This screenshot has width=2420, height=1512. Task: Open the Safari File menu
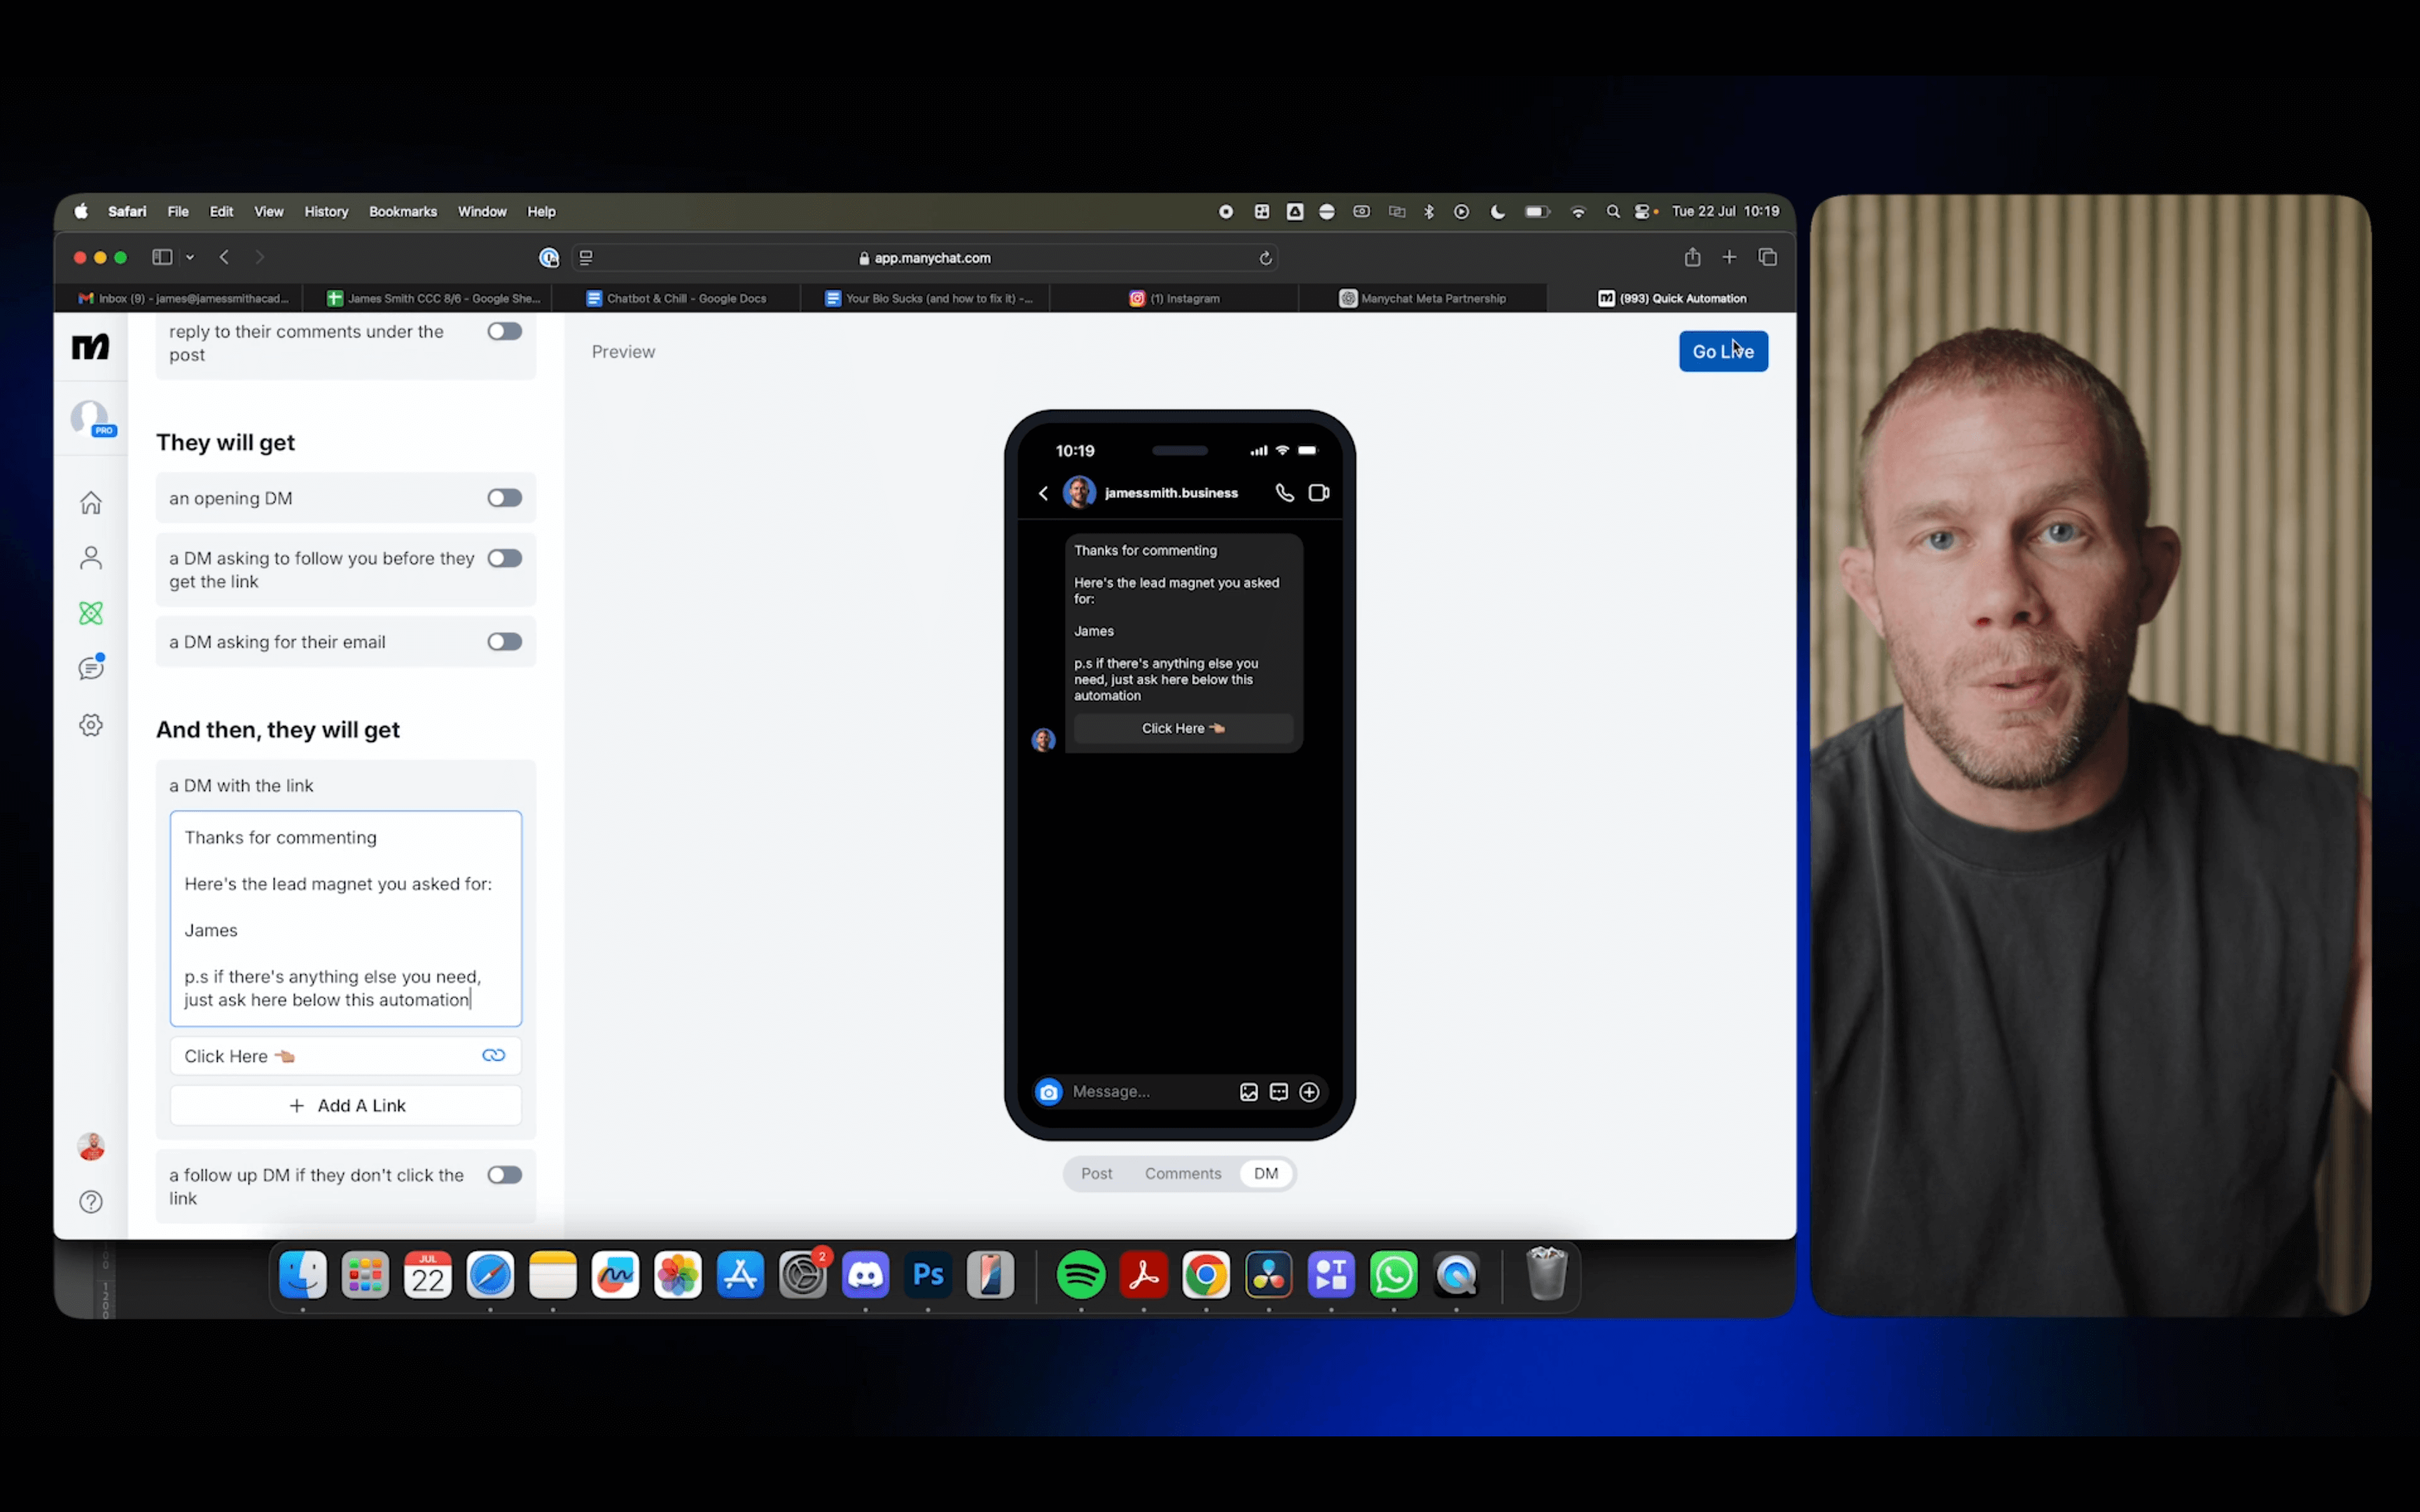coord(178,212)
